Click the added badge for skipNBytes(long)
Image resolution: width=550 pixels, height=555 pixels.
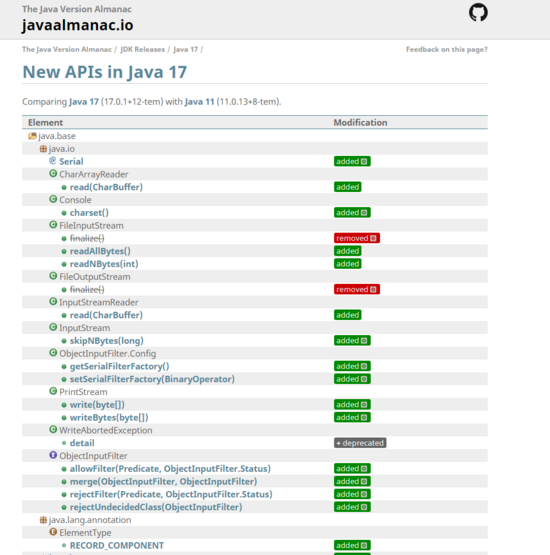pos(352,341)
